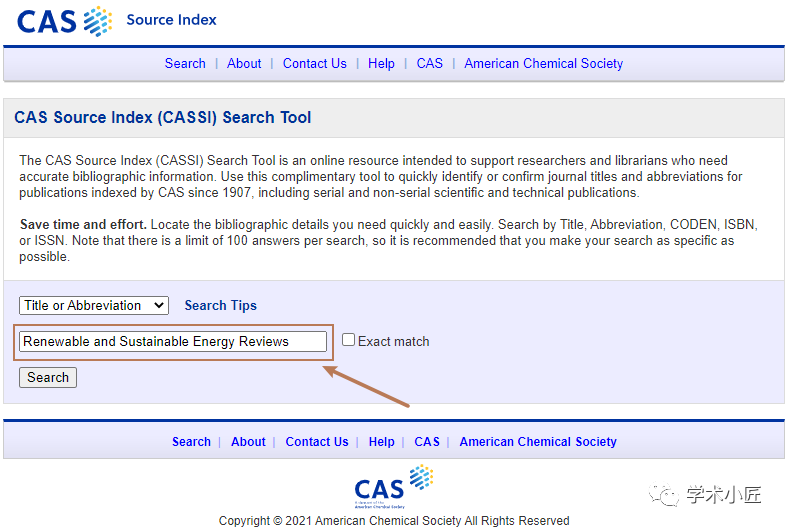Click the Search button below the input
Viewport: 787px width, 529px height.
pos(48,377)
